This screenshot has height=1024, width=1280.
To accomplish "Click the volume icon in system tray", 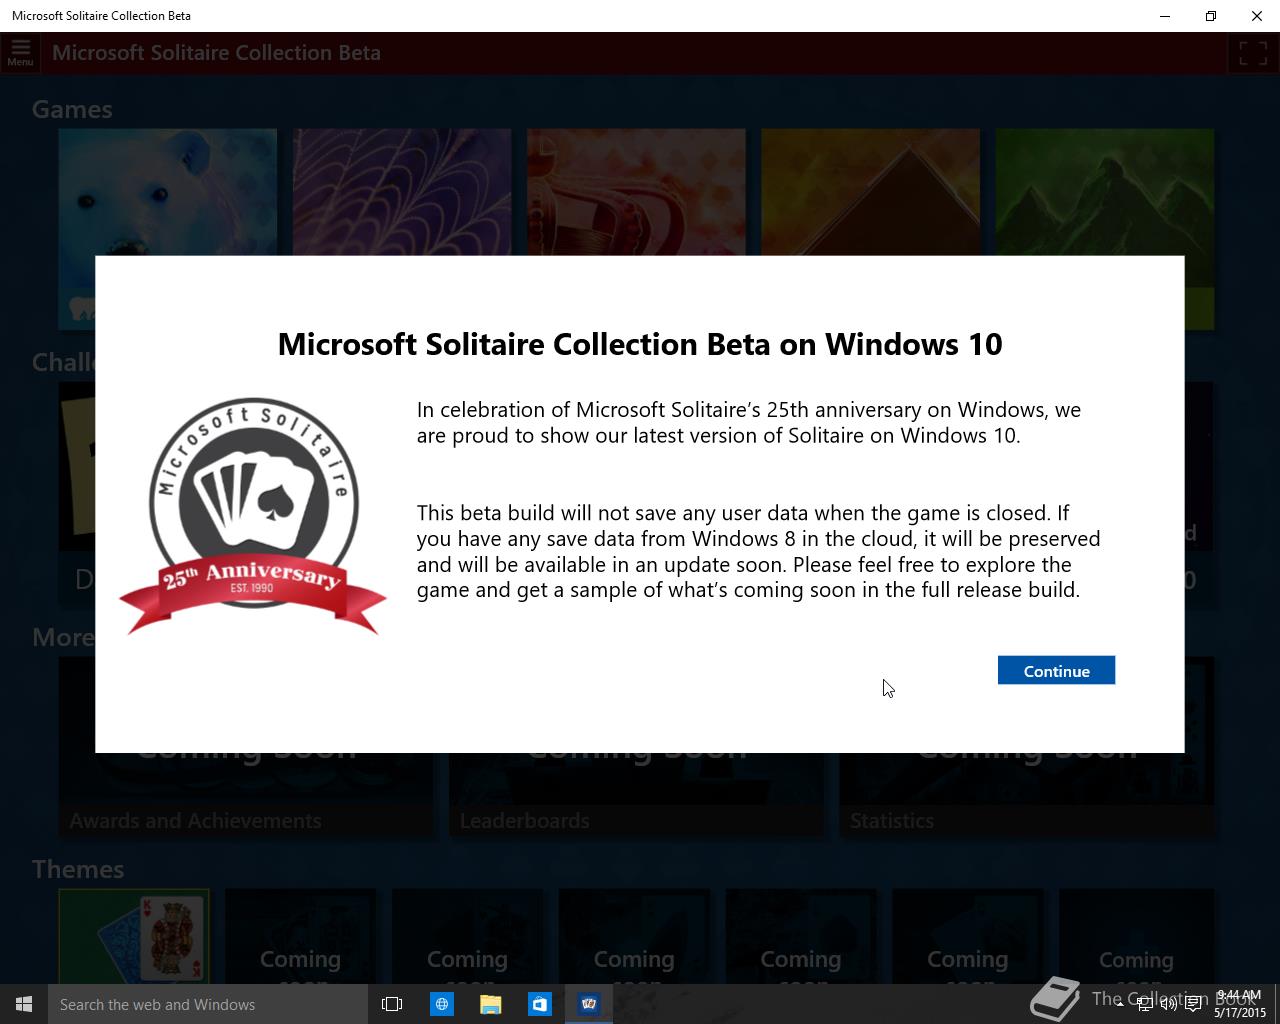I will point(1168,1004).
